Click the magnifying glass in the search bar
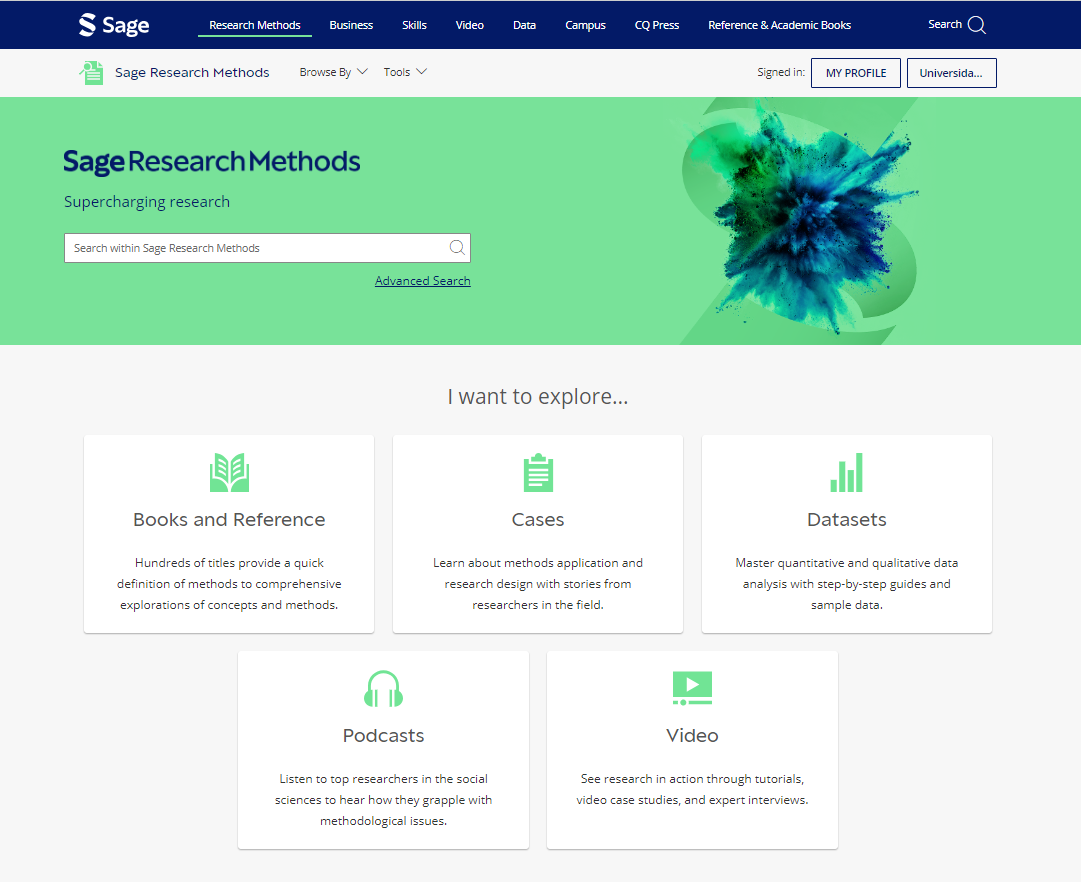Viewport: 1081px width, 882px height. [x=457, y=247]
